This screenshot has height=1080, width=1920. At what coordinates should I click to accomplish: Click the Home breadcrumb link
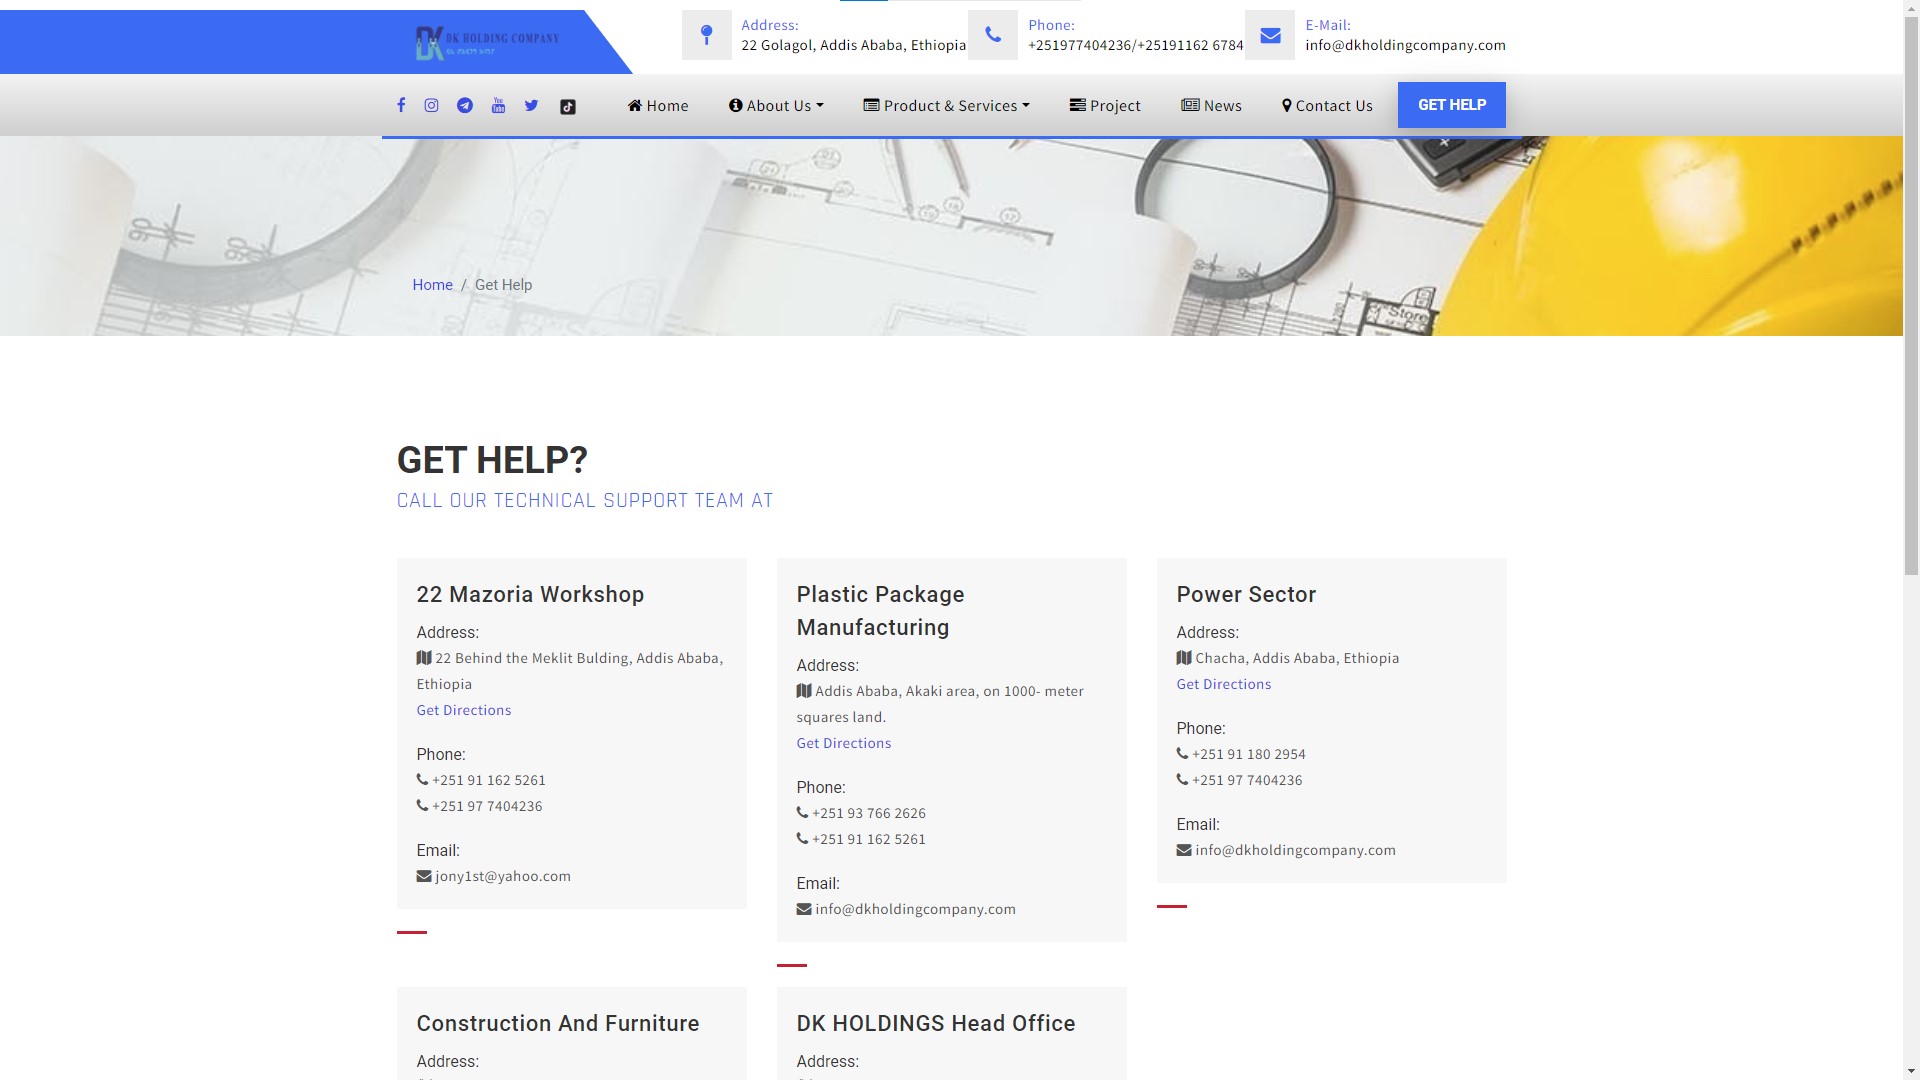pyautogui.click(x=432, y=285)
